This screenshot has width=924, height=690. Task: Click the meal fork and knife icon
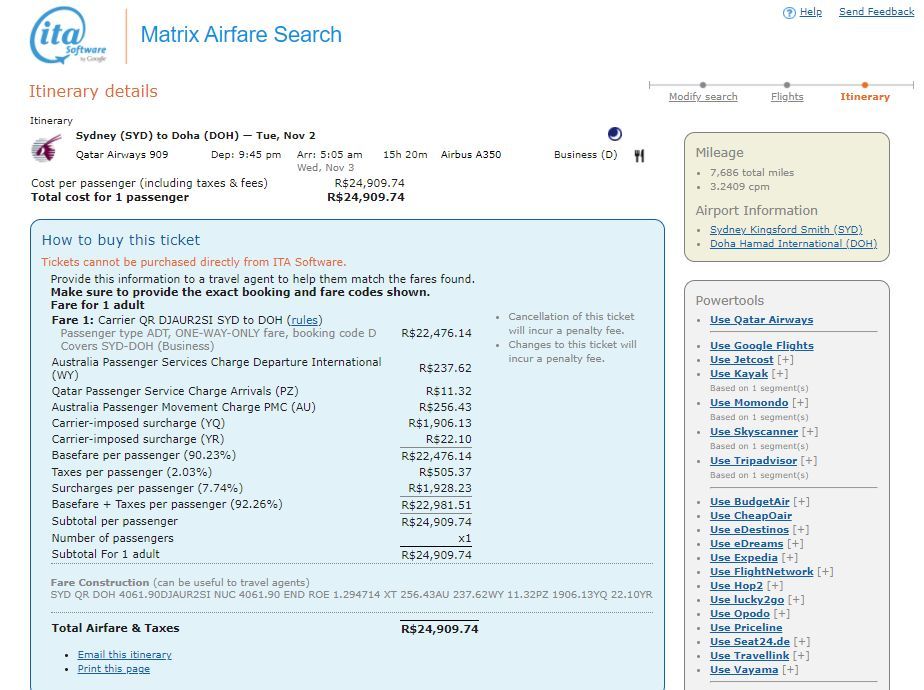click(639, 156)
